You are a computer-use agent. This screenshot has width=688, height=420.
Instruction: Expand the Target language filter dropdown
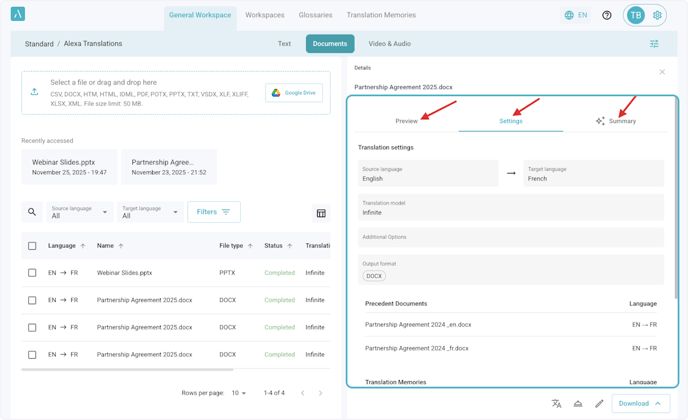(x=150, y=212)
